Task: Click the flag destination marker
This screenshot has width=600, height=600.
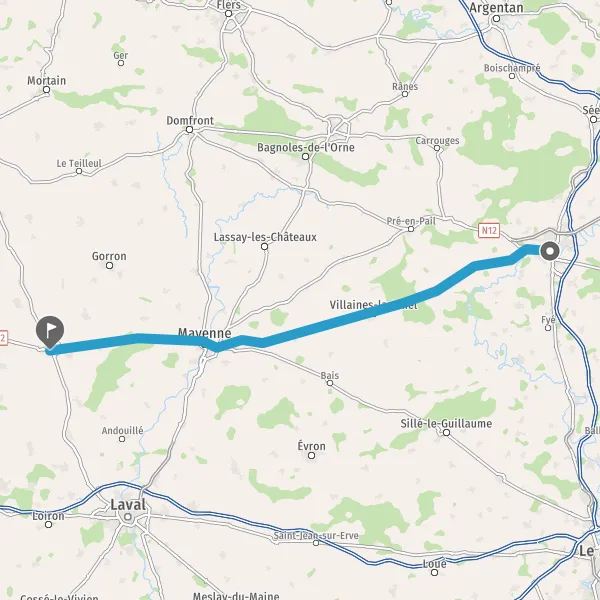Action: (x=50, y=331)
